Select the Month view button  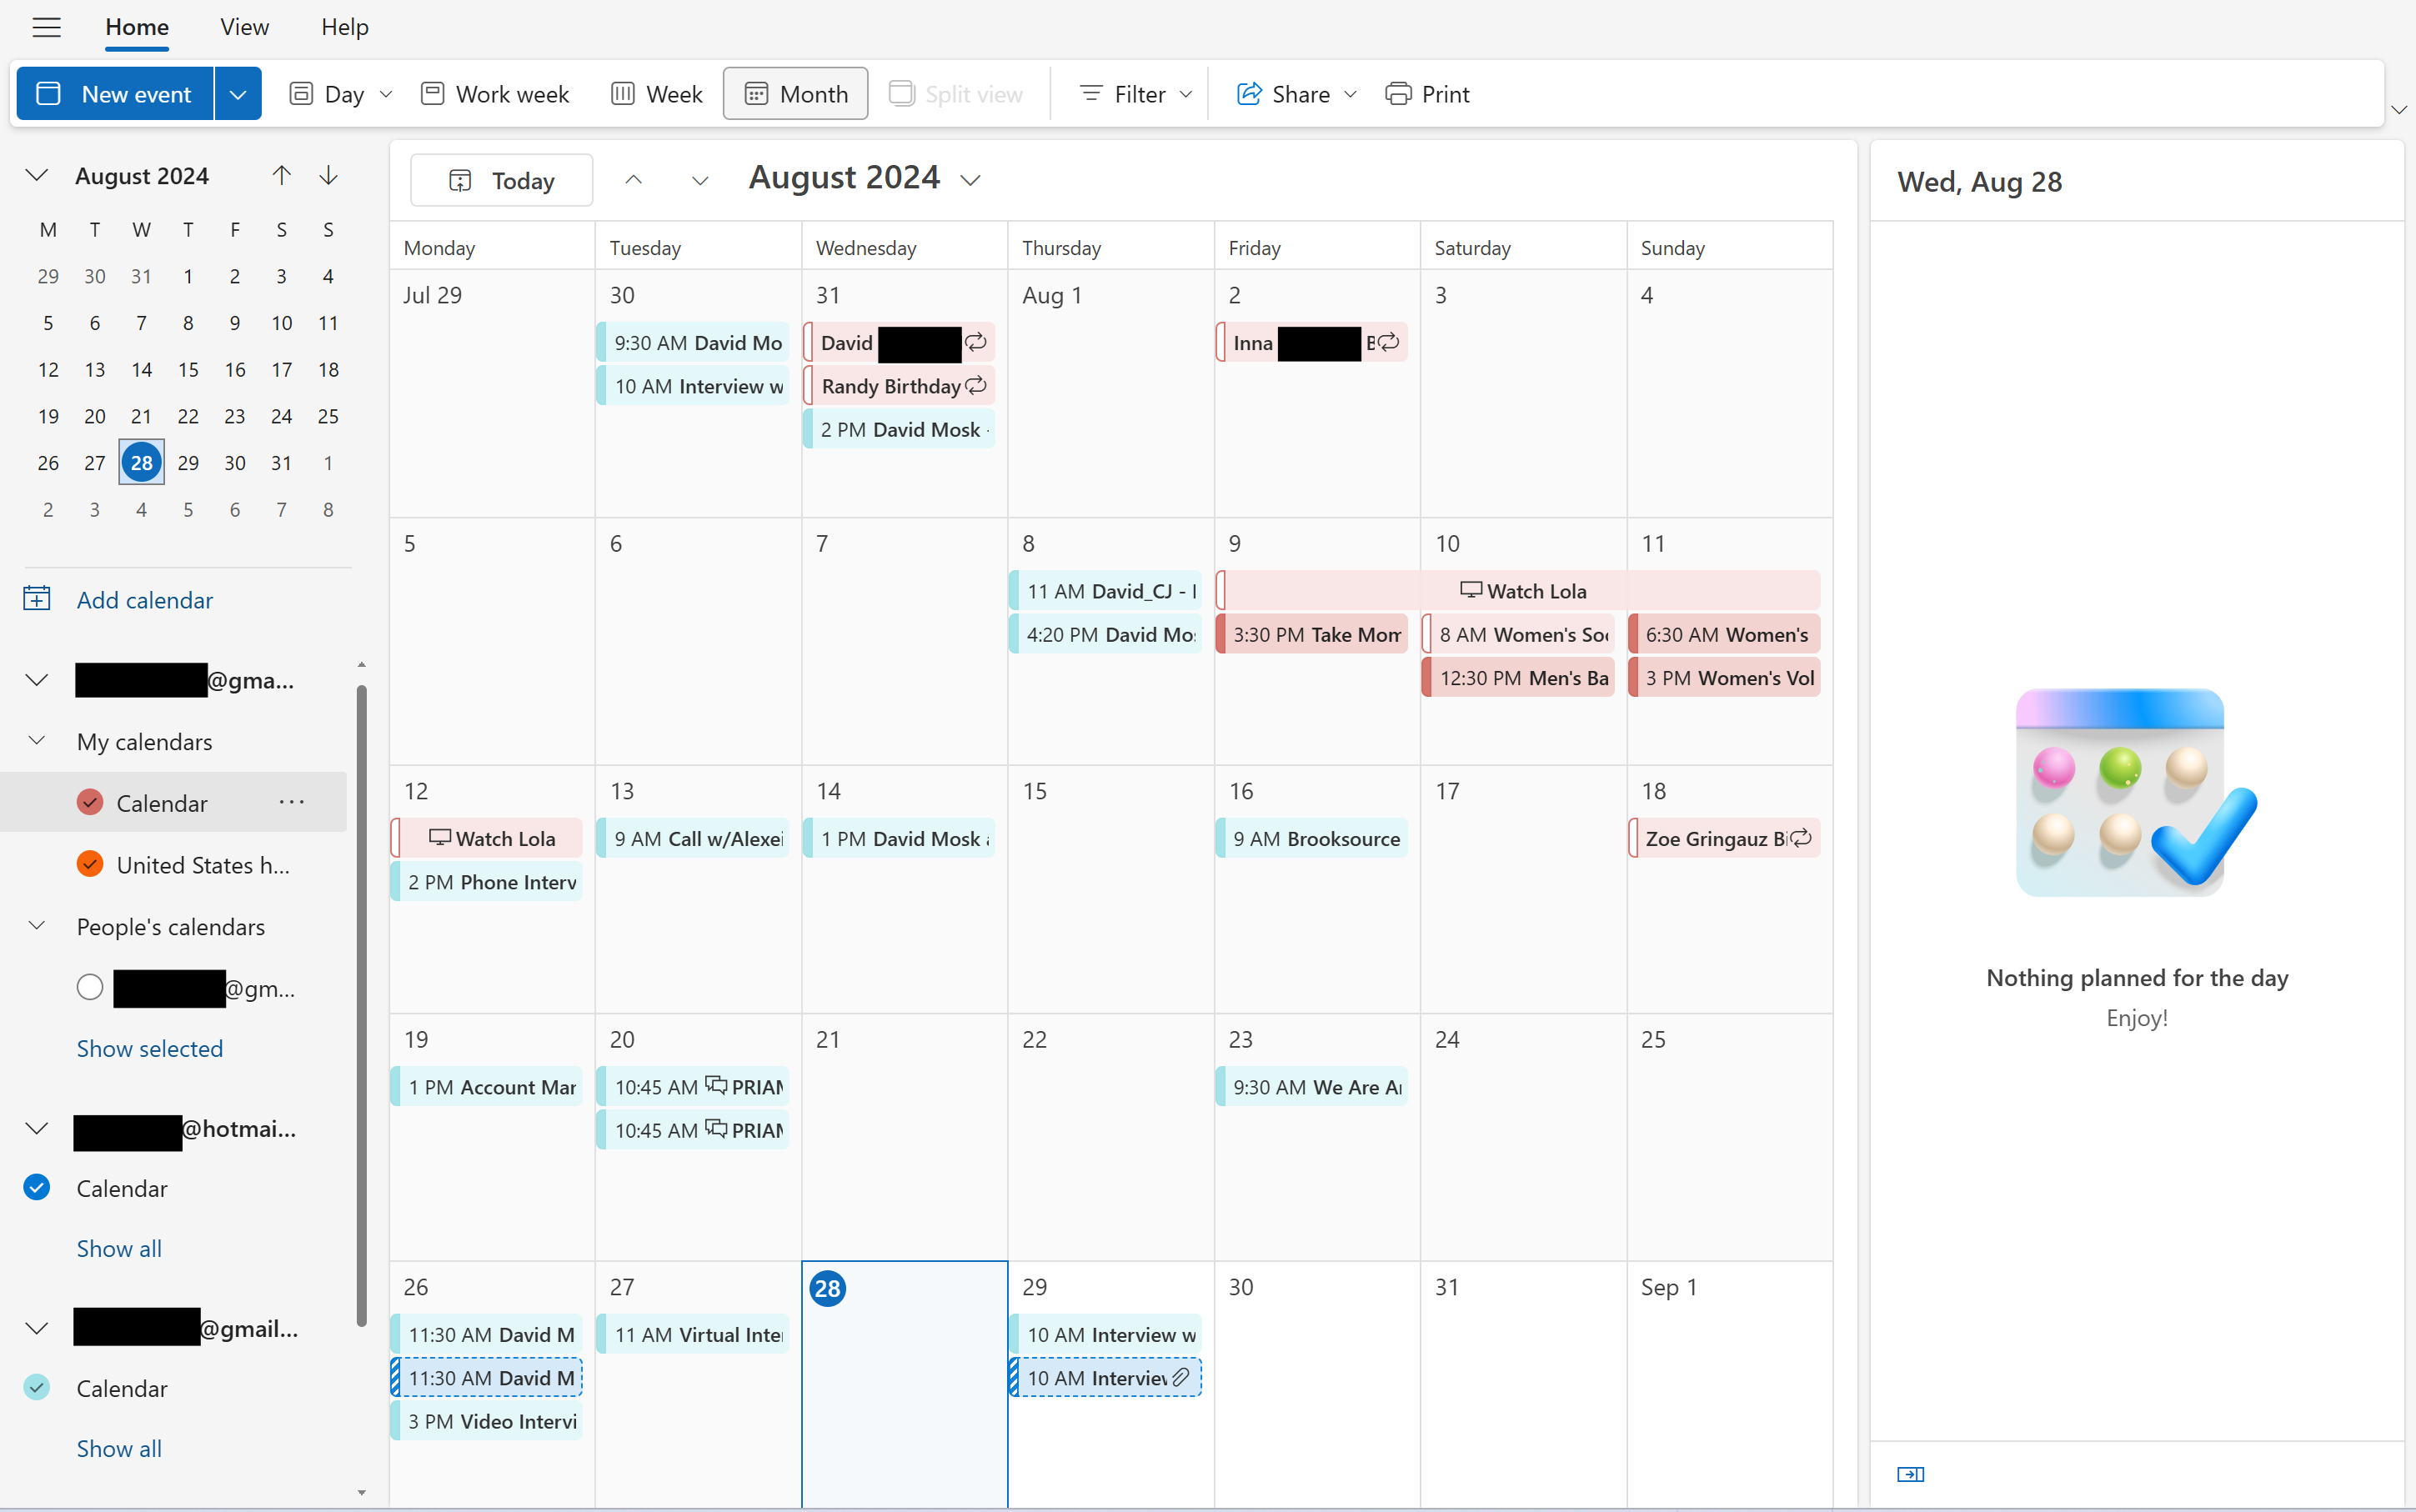click(796, 94)
